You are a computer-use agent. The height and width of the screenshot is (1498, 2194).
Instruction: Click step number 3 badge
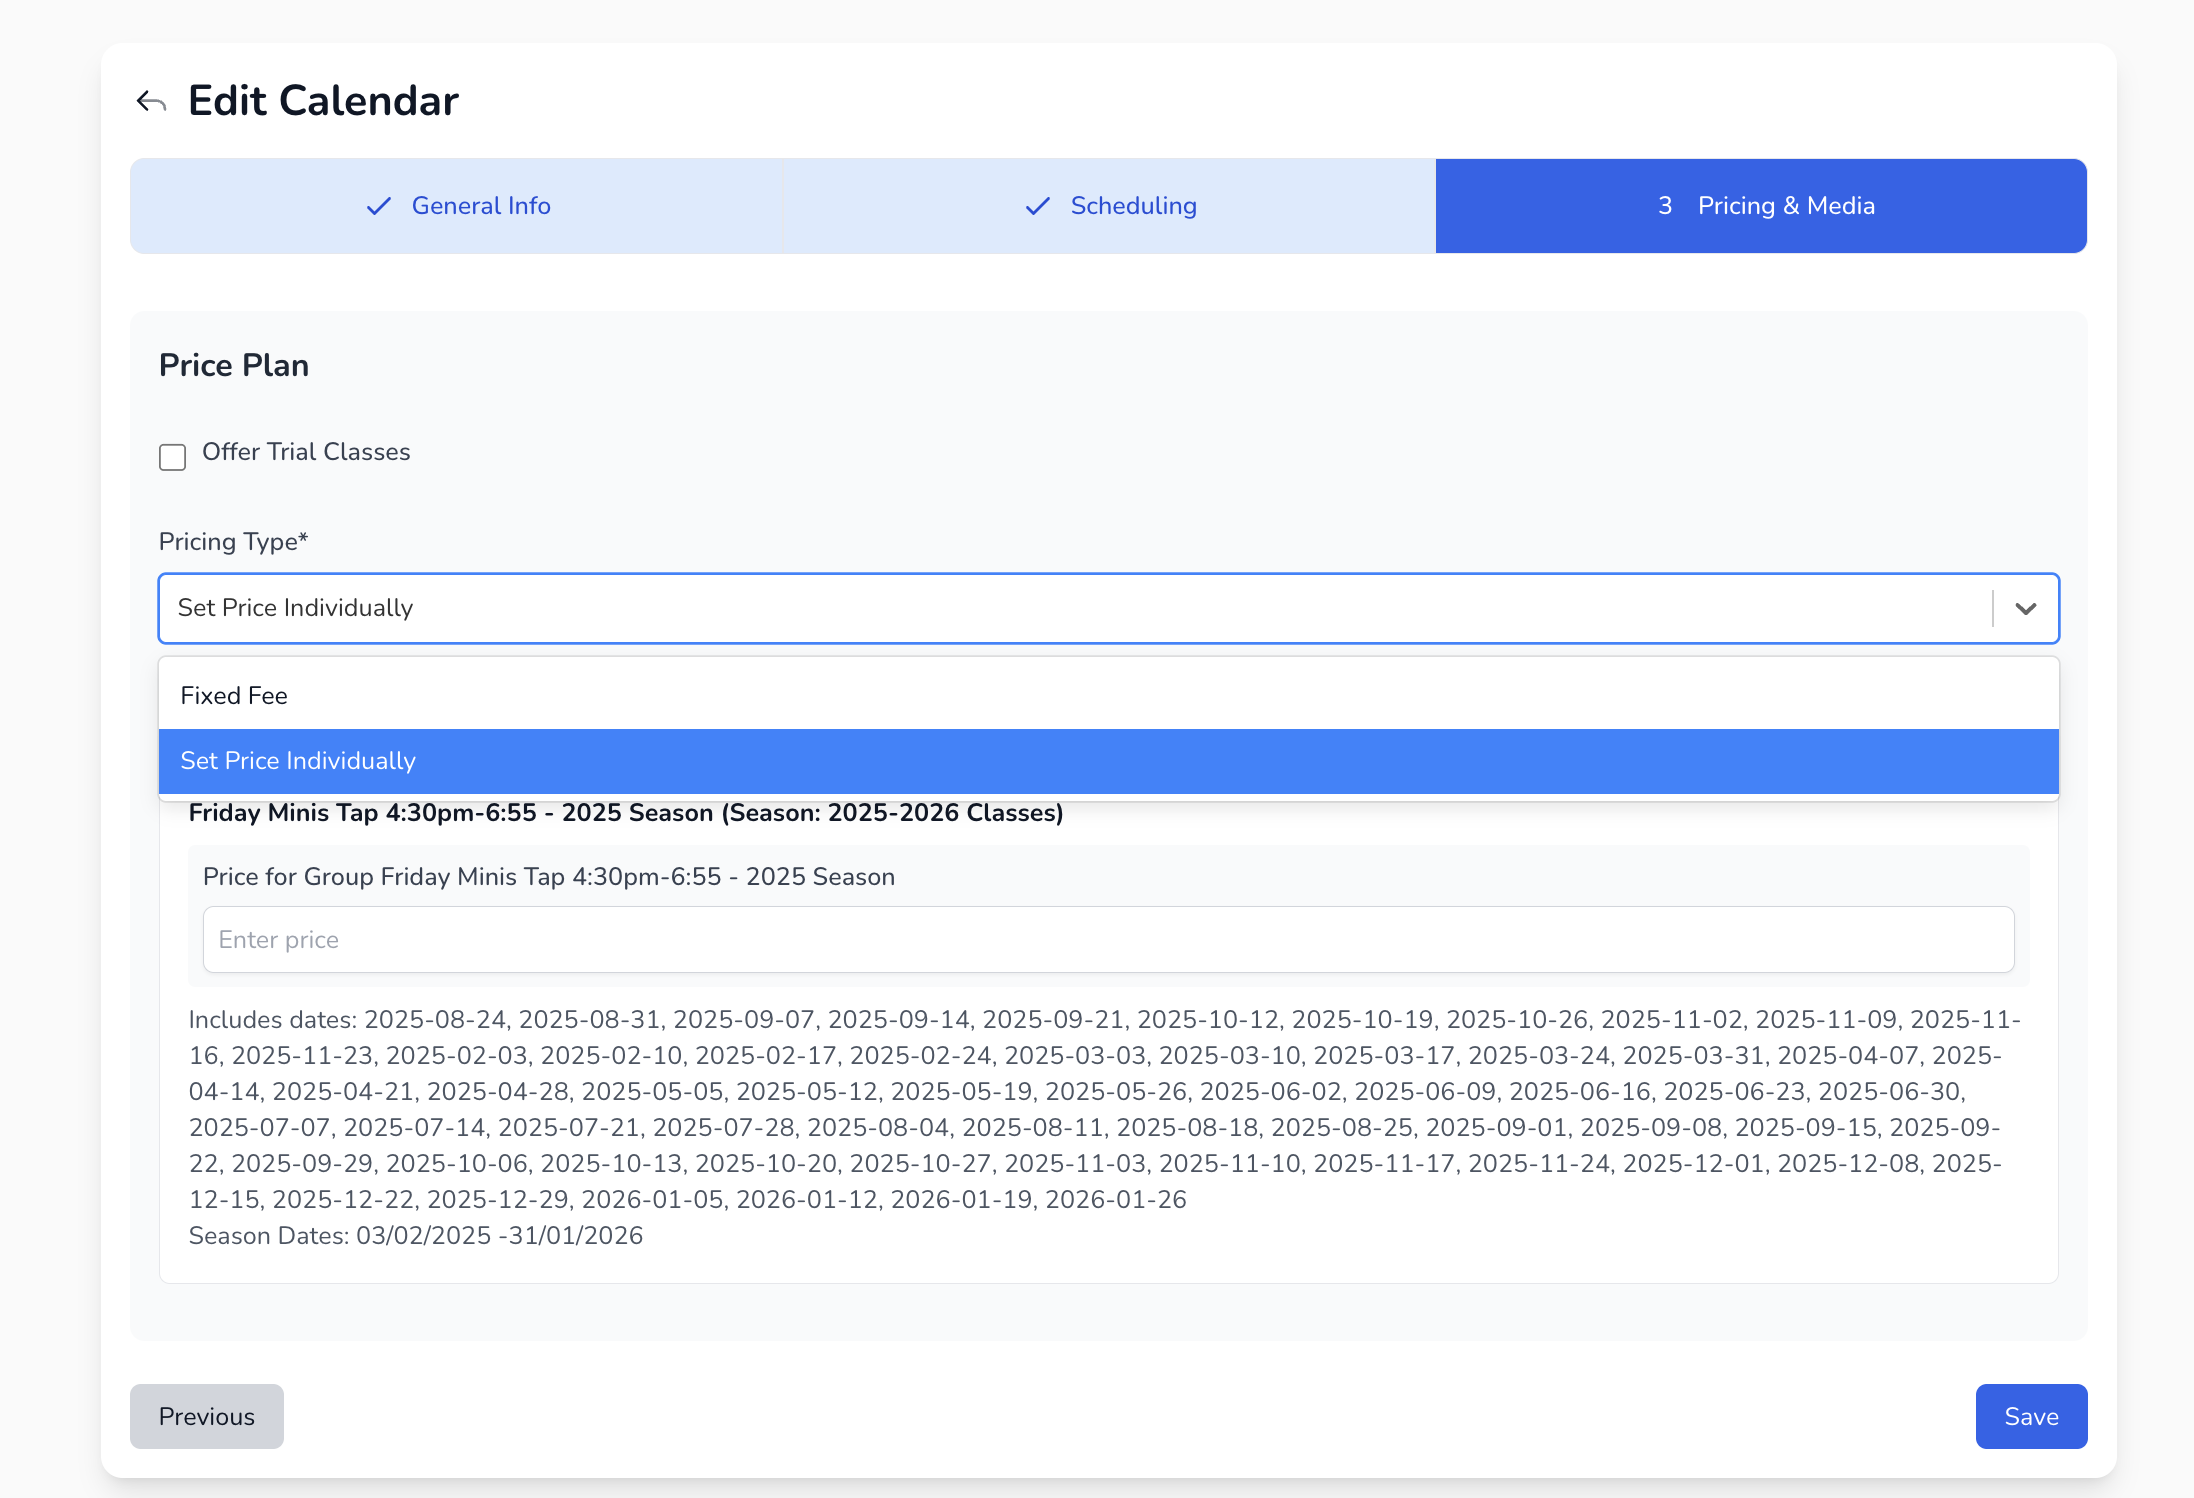pyautogui.click(x=1665, y=206)
